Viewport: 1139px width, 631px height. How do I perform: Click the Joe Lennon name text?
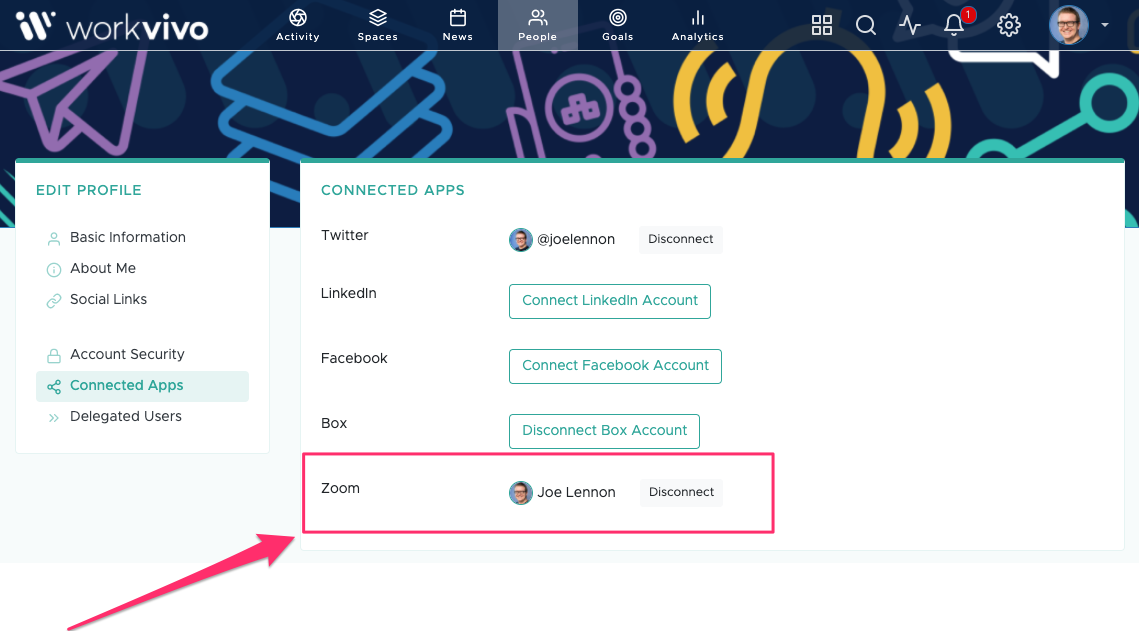[x=576, y=492]
